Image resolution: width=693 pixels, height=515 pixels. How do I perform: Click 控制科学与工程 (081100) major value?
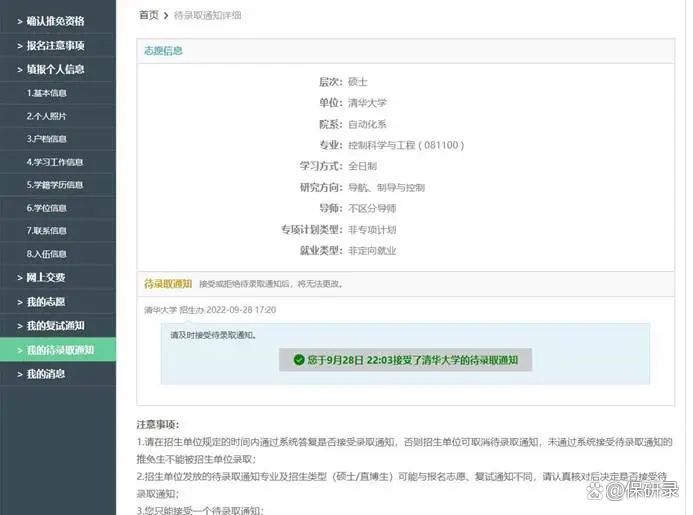(x=406, y=145)
